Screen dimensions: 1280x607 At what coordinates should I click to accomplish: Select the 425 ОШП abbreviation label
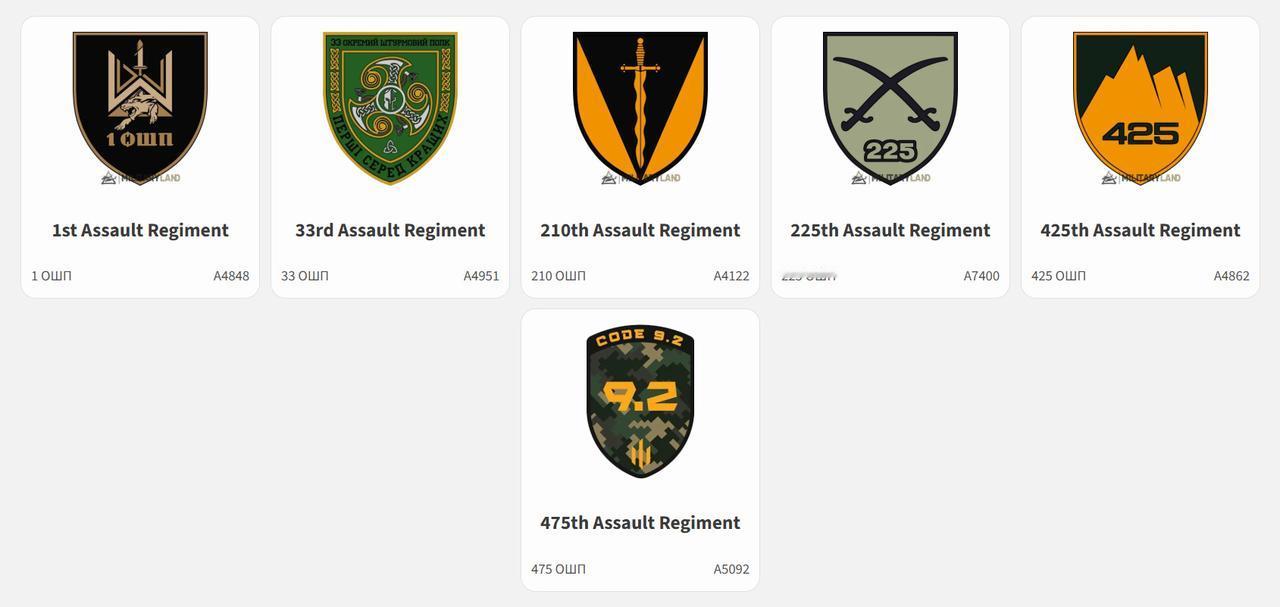[x=1058, y=276]
